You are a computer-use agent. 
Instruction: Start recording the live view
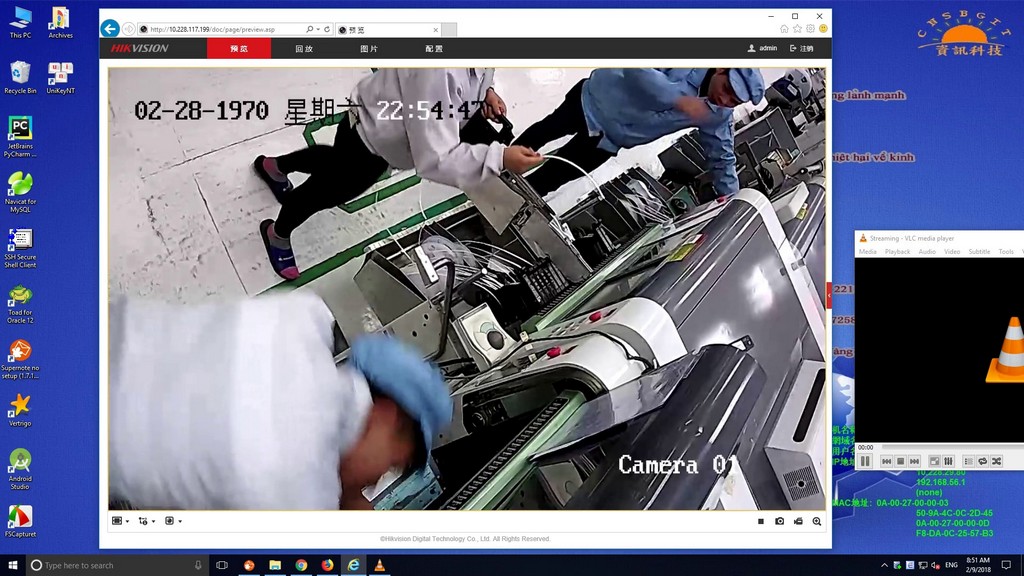click(x=798, y=521)
